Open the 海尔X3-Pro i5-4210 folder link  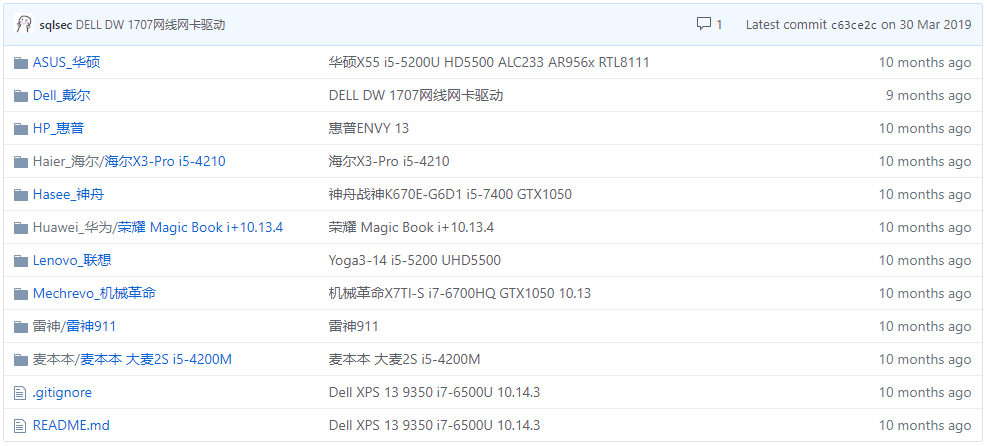pyautogui.click(x=165, y=162)
